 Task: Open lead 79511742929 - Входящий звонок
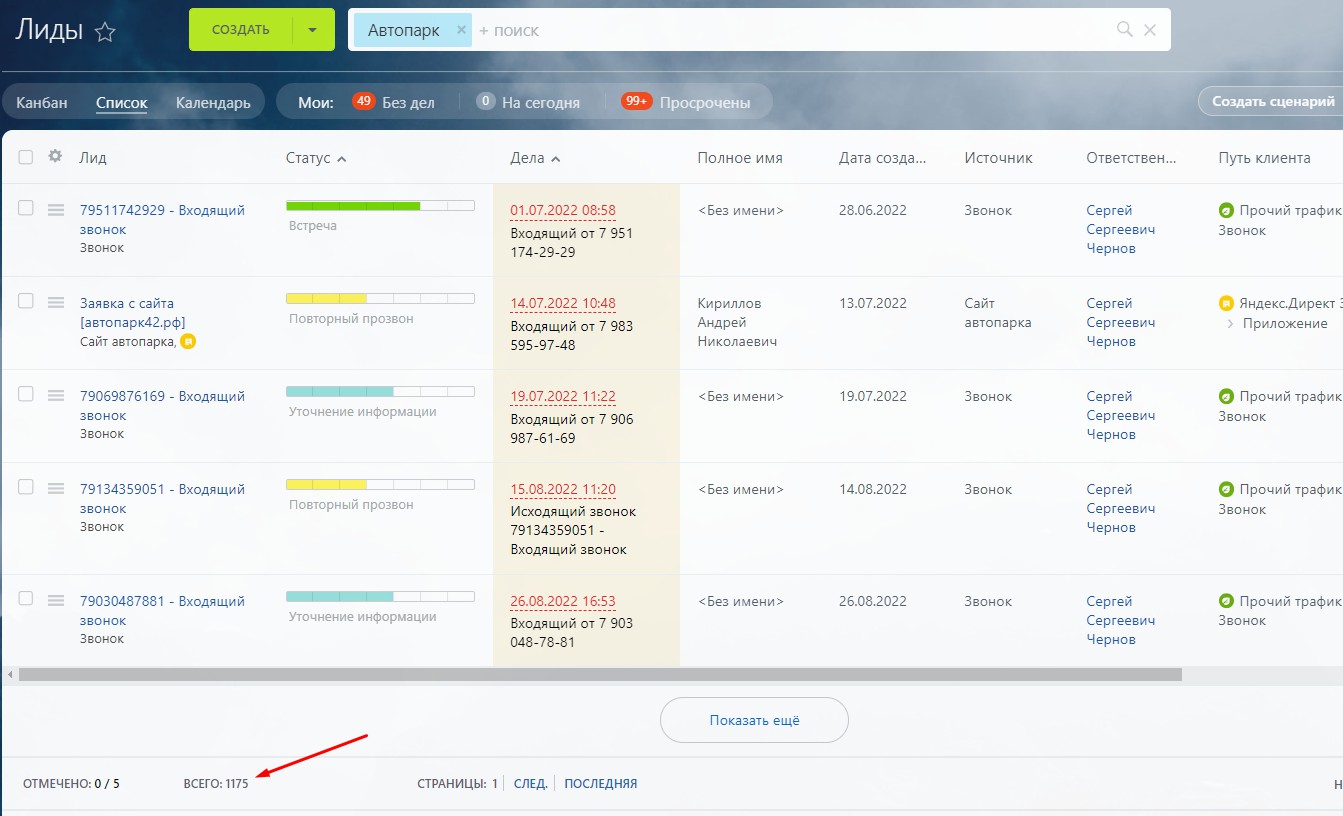[x=162, y=220]
